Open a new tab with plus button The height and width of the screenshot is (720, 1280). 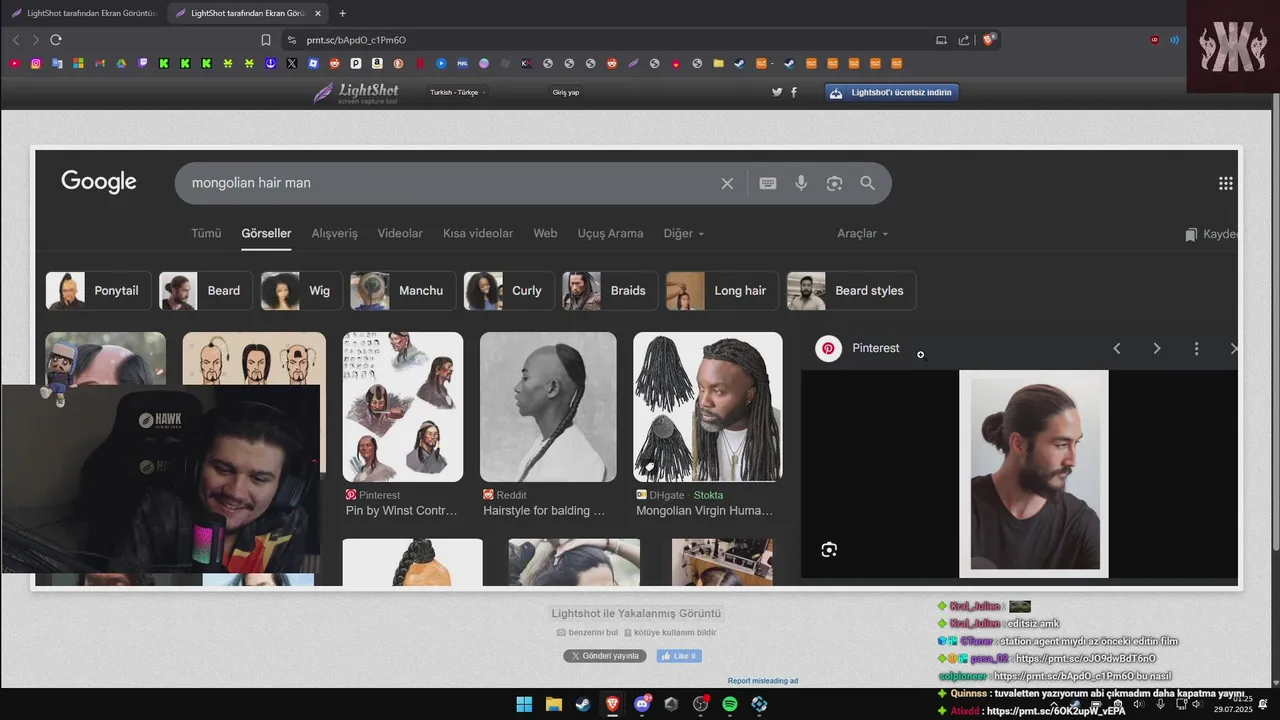click(343, 13)
